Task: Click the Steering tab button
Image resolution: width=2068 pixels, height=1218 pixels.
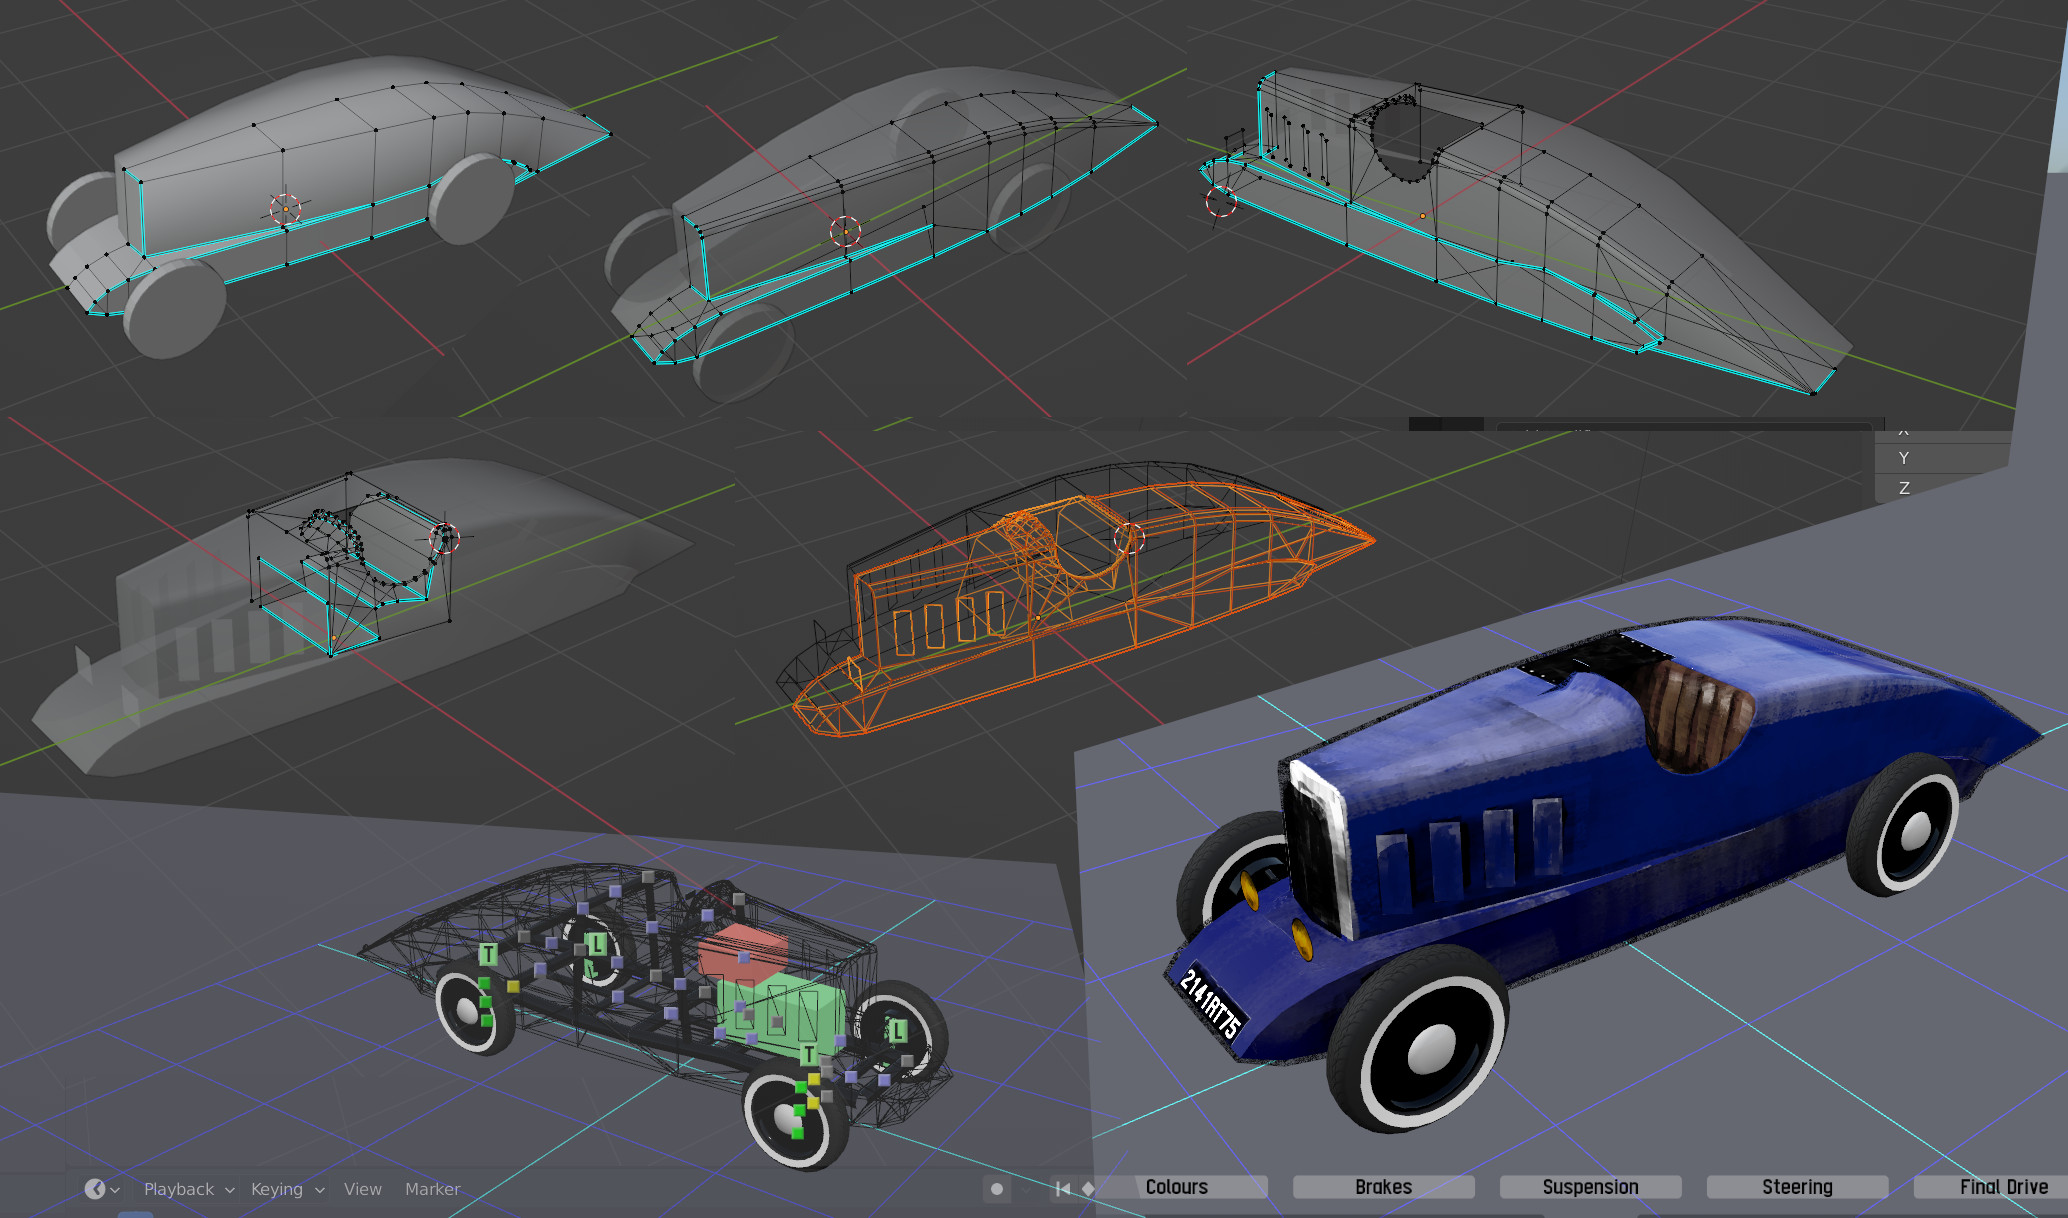Action: (x=1797, y=1187)
